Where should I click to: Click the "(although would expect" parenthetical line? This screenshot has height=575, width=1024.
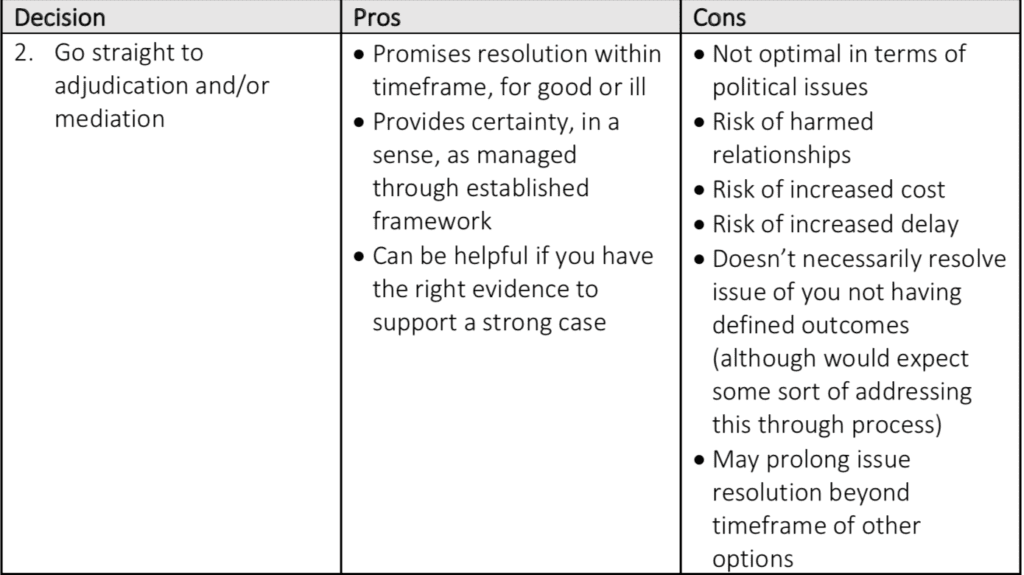[x=840, y=359]
